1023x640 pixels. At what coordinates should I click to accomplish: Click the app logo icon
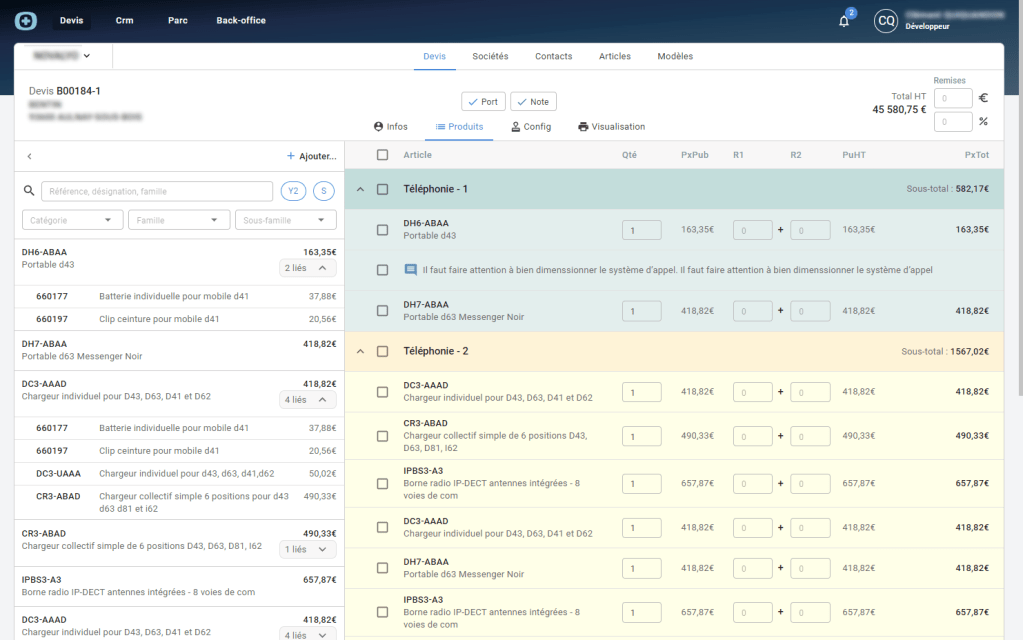(x=26, y=20)
